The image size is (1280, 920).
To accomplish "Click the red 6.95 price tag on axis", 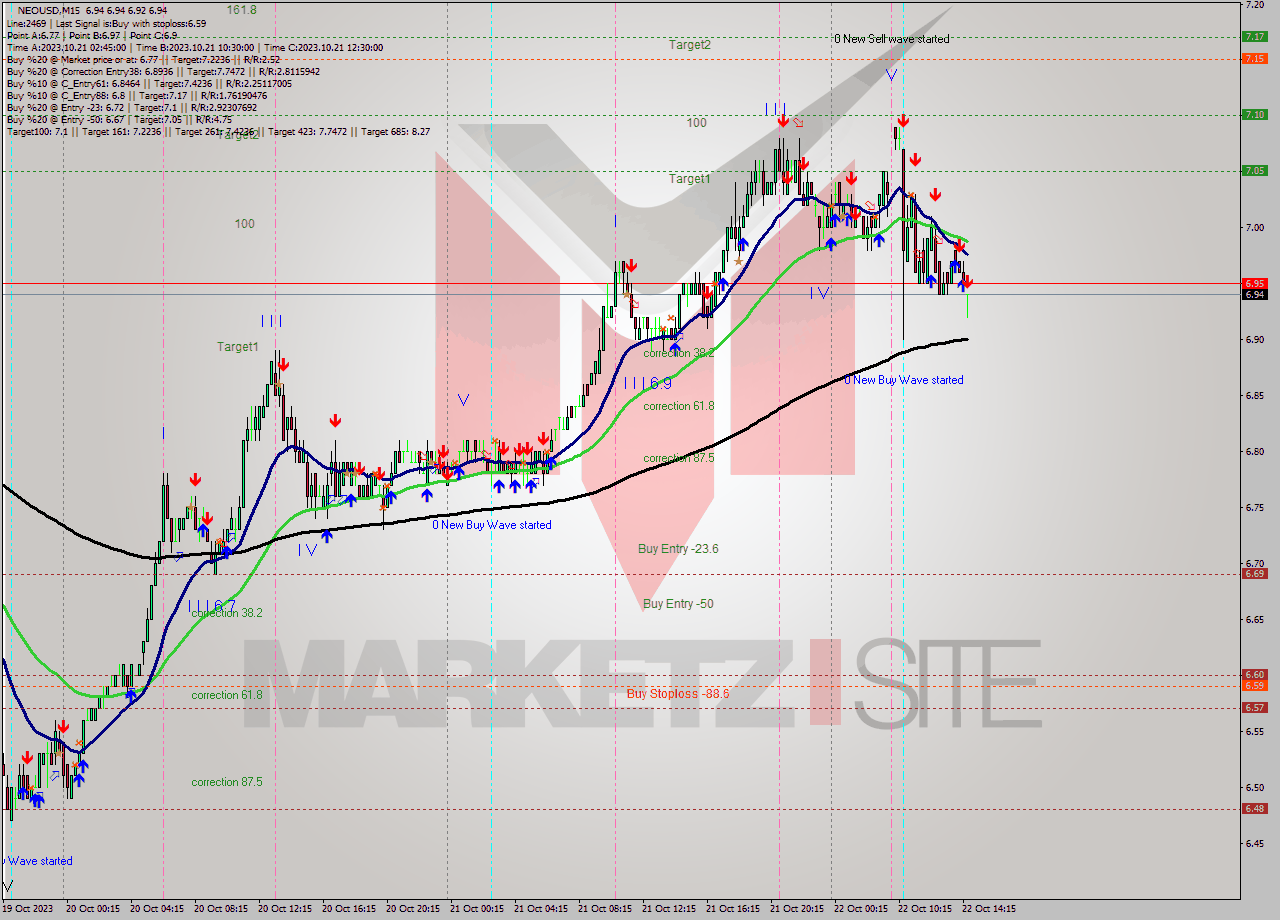I will coord(1254,283).
